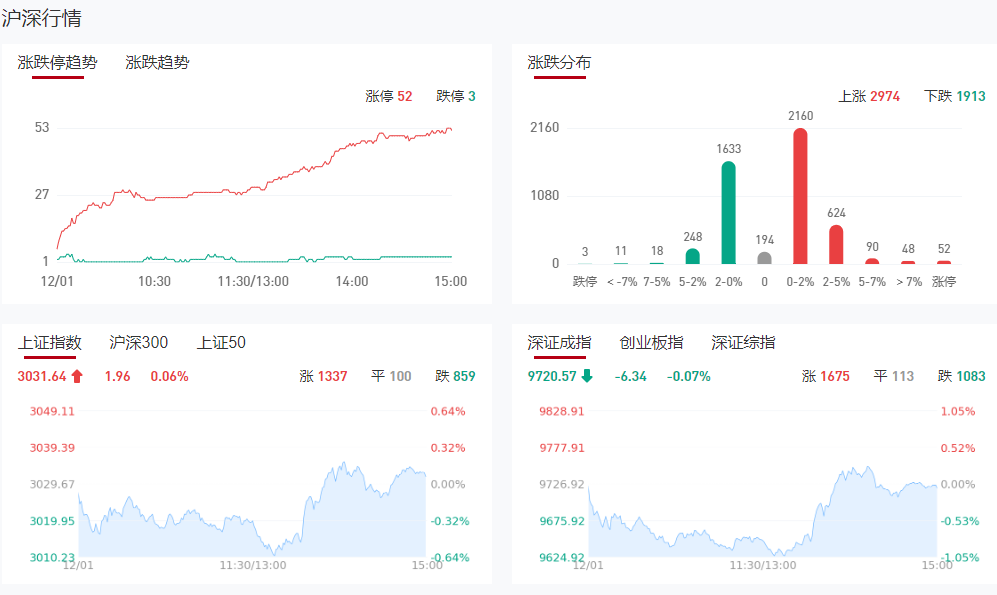Click the 跌停 3 count label
This screenshot has width=997, height=595.
[456, 97]
